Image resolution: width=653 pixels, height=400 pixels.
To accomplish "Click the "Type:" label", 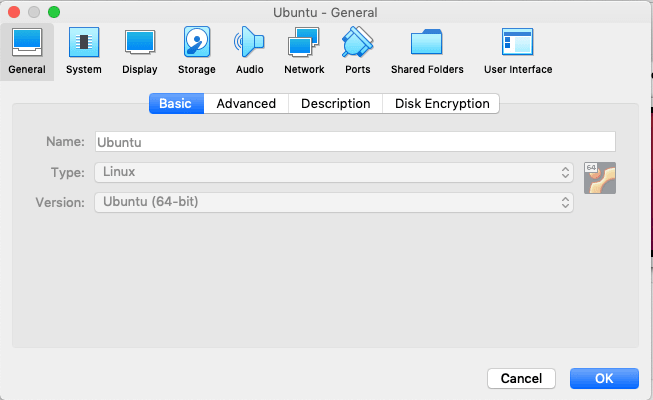I will [67, 172].
